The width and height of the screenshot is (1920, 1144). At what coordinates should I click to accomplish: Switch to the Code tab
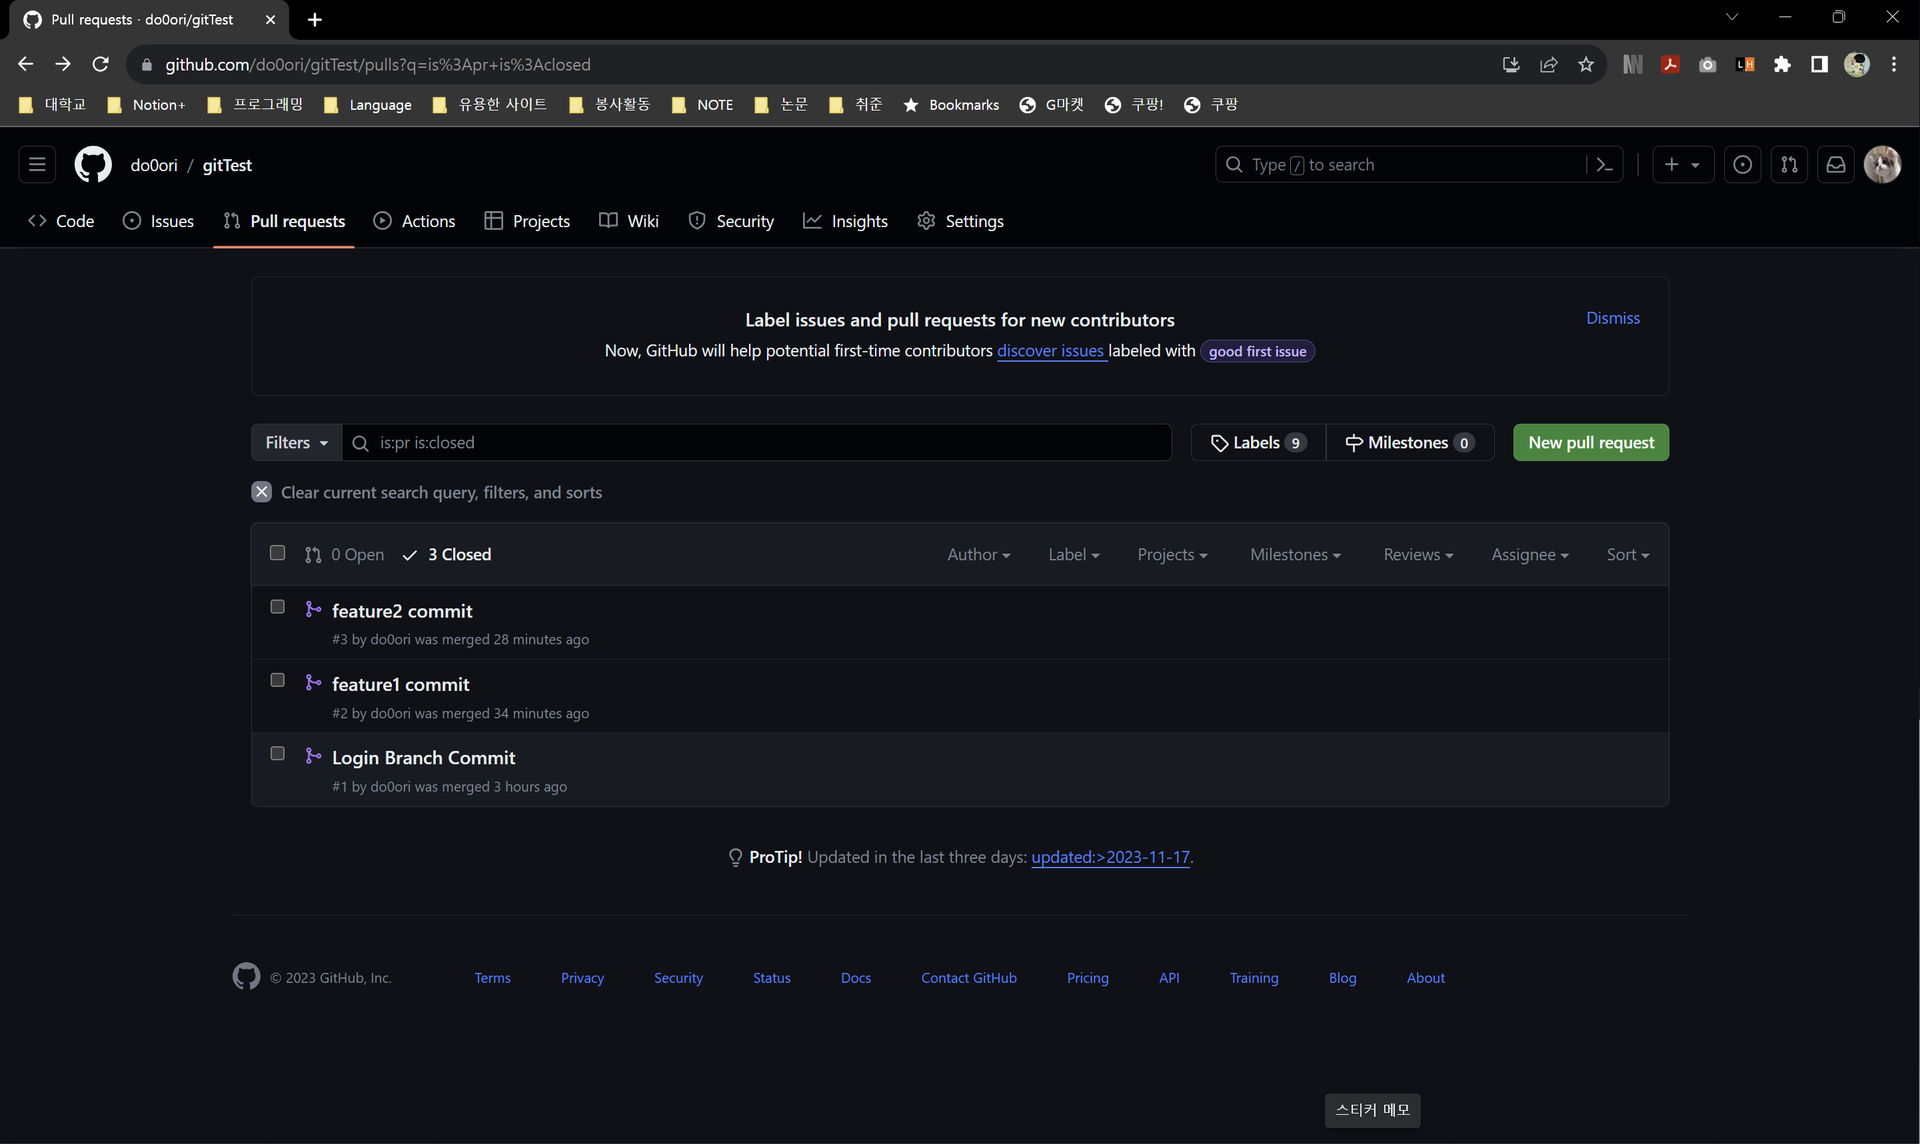(61, 221)
